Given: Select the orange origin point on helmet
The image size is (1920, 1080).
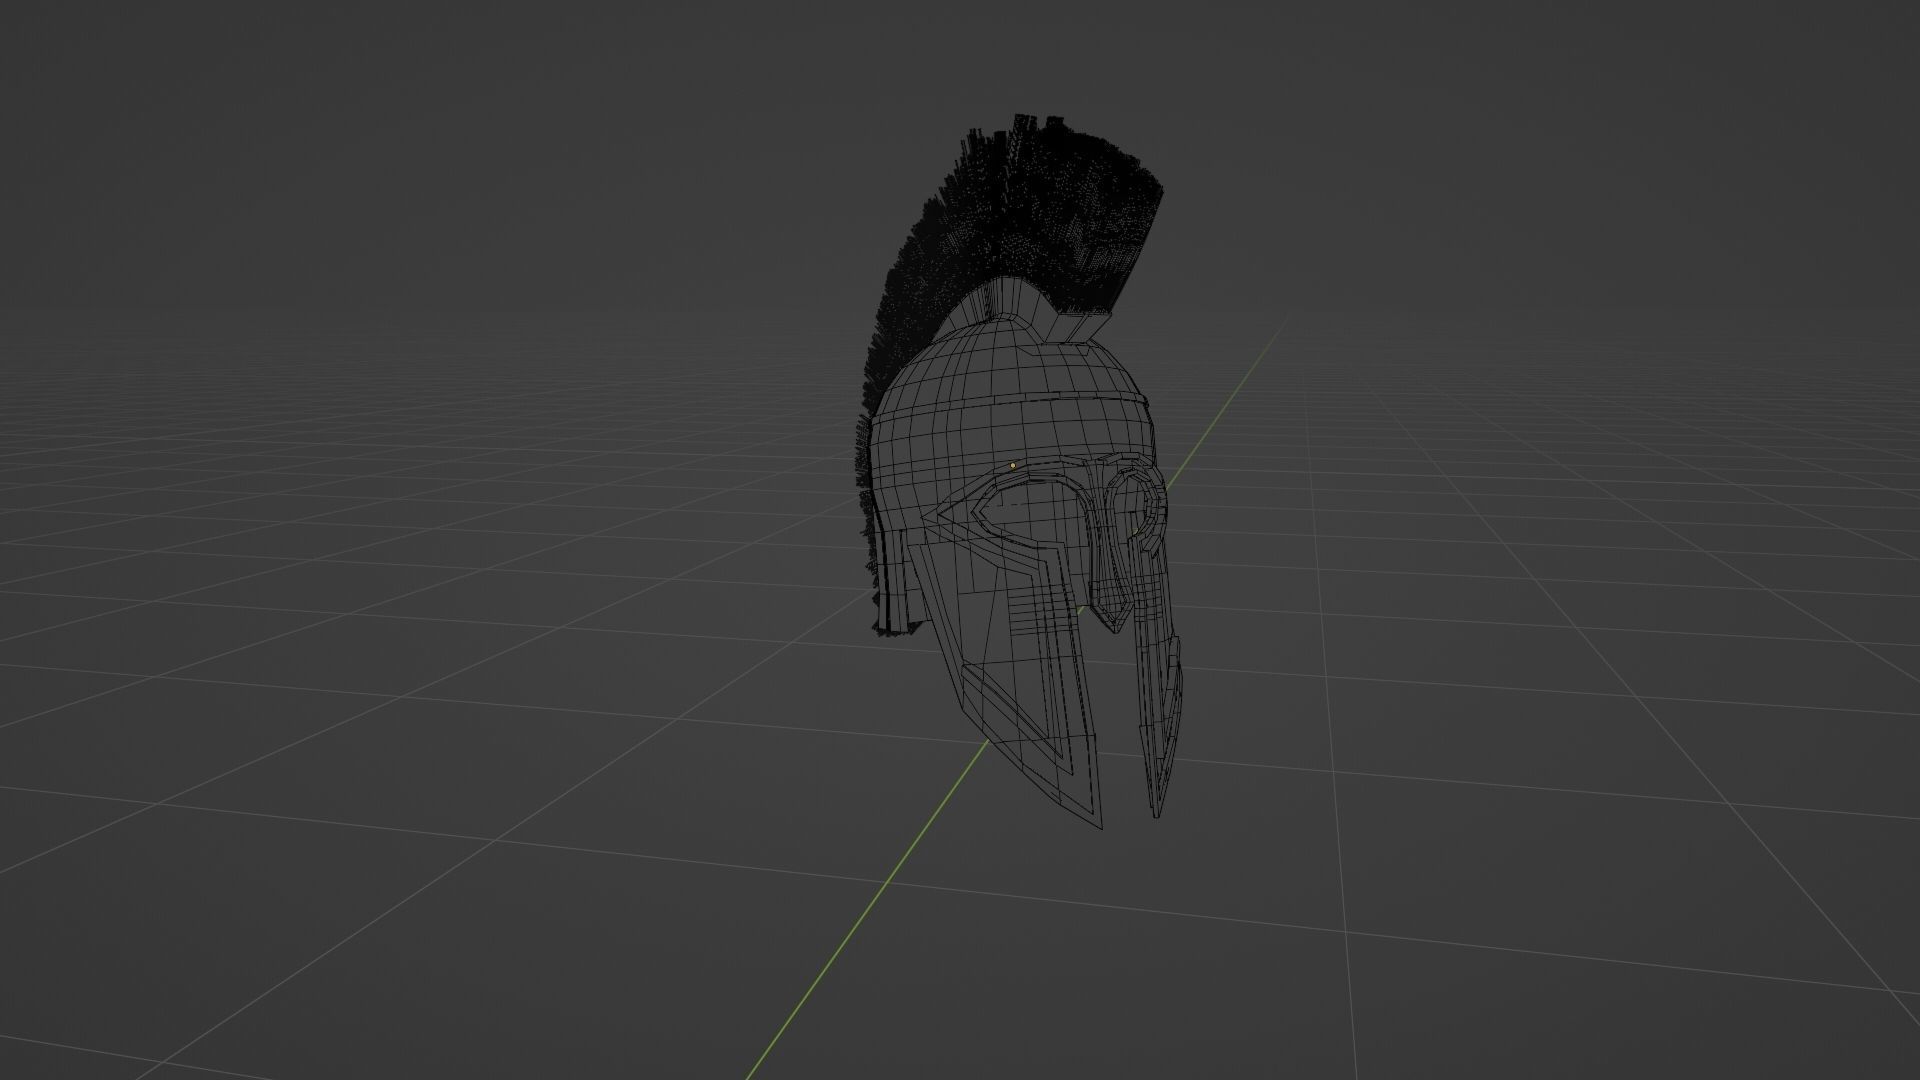Looking at the screenshot, I should tap(1013, 466).
